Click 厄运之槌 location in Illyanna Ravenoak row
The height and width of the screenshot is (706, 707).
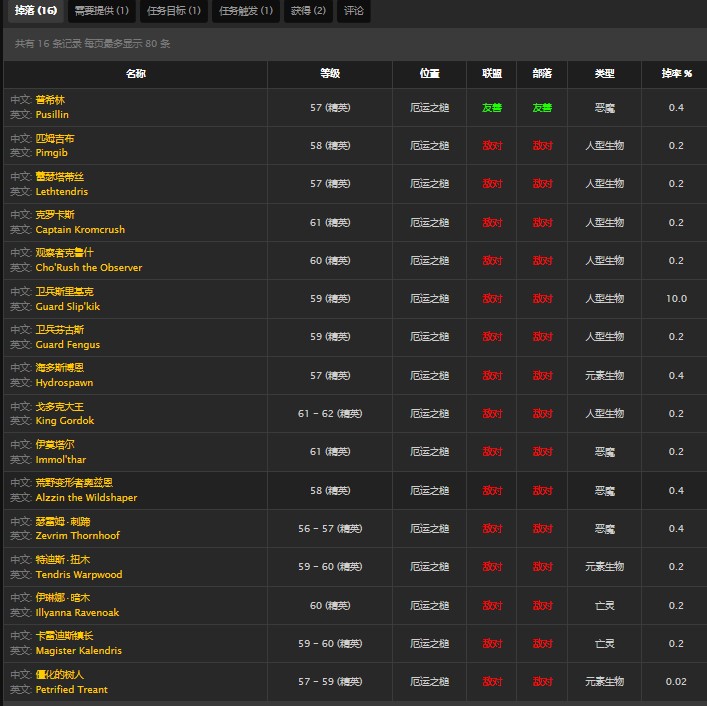pos(430,605)
